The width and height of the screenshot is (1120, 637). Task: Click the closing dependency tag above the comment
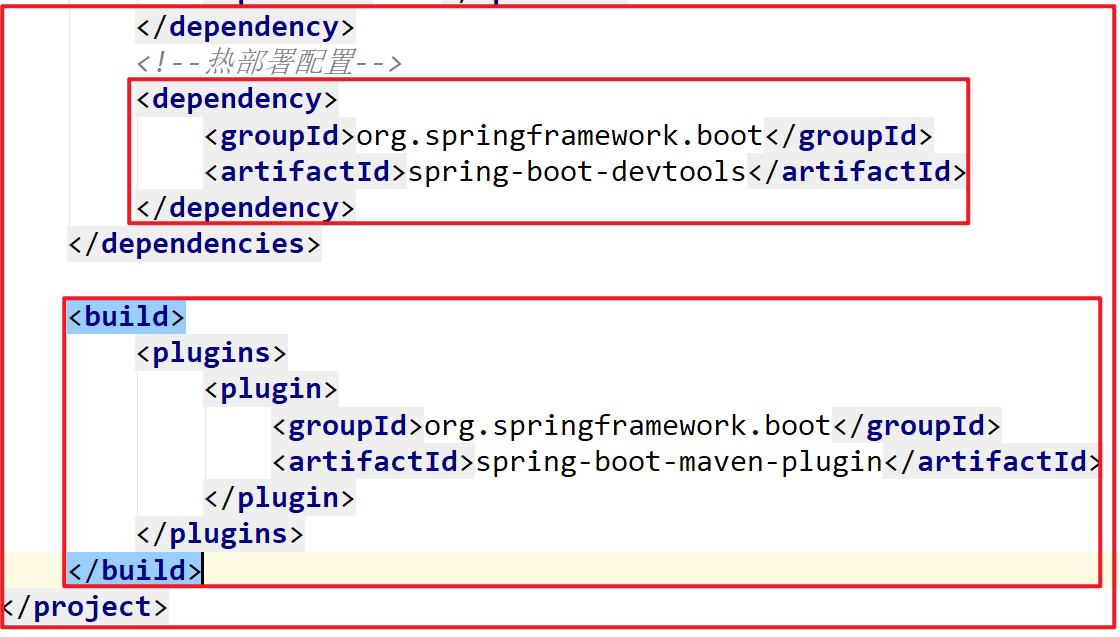click(245, 27)
